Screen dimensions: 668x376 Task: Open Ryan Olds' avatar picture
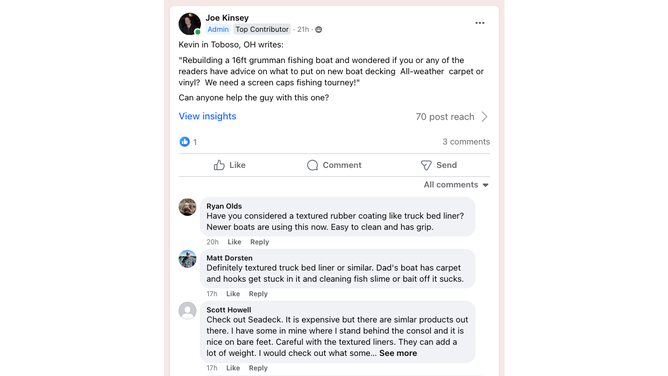pos(187,207)
